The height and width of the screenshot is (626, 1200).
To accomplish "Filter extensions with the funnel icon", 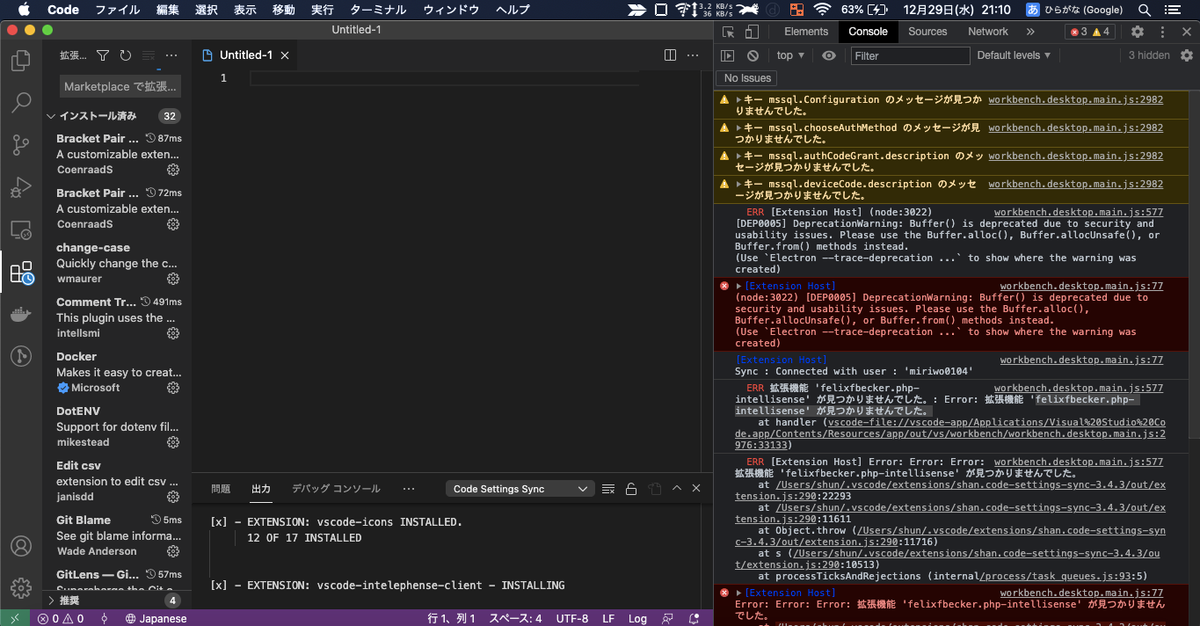I will pyautogui.click(x=103, y=56).
